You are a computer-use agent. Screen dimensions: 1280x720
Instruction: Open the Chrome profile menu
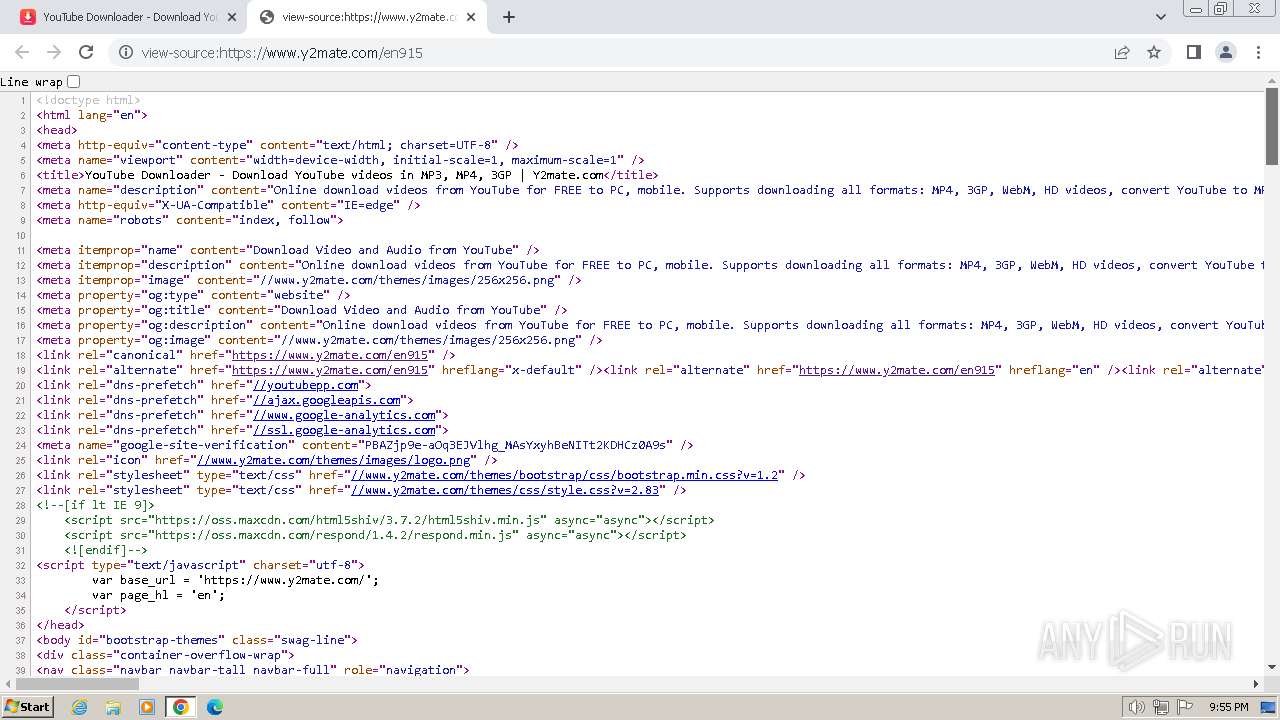(x=1225, y=52)
